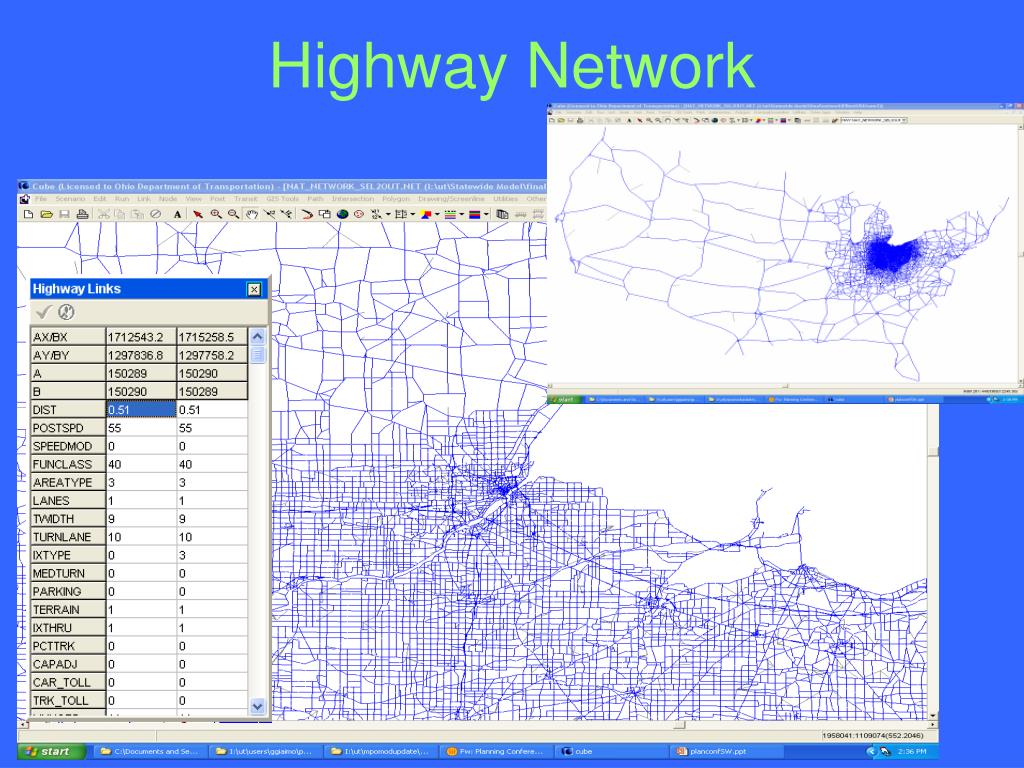Open the Link menu
Viewport: 1024px width, 768px height.
click(144, 199)
